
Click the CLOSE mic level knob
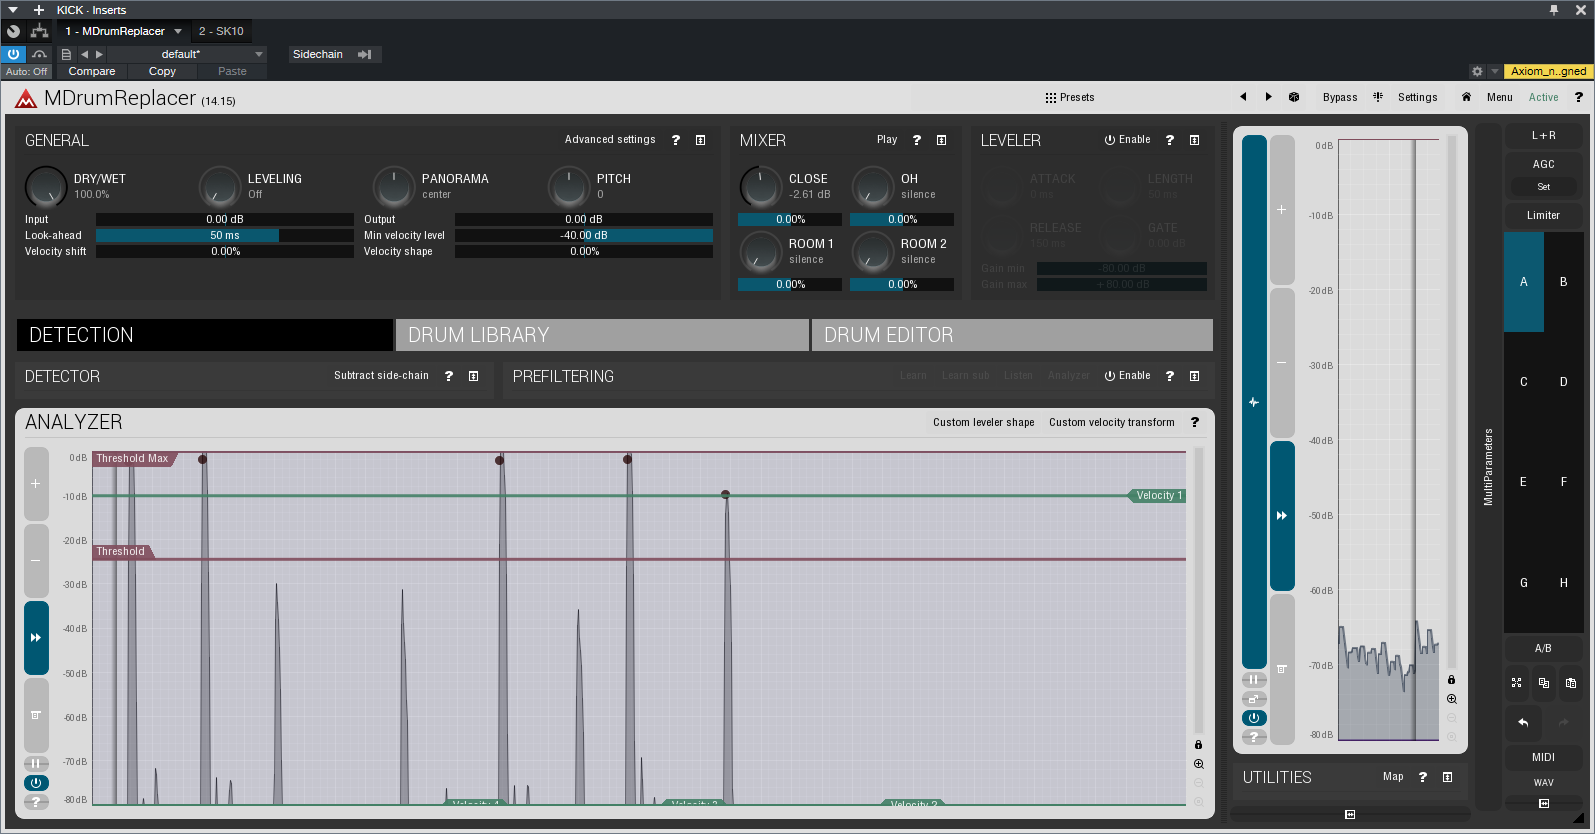tap(760, 187)
